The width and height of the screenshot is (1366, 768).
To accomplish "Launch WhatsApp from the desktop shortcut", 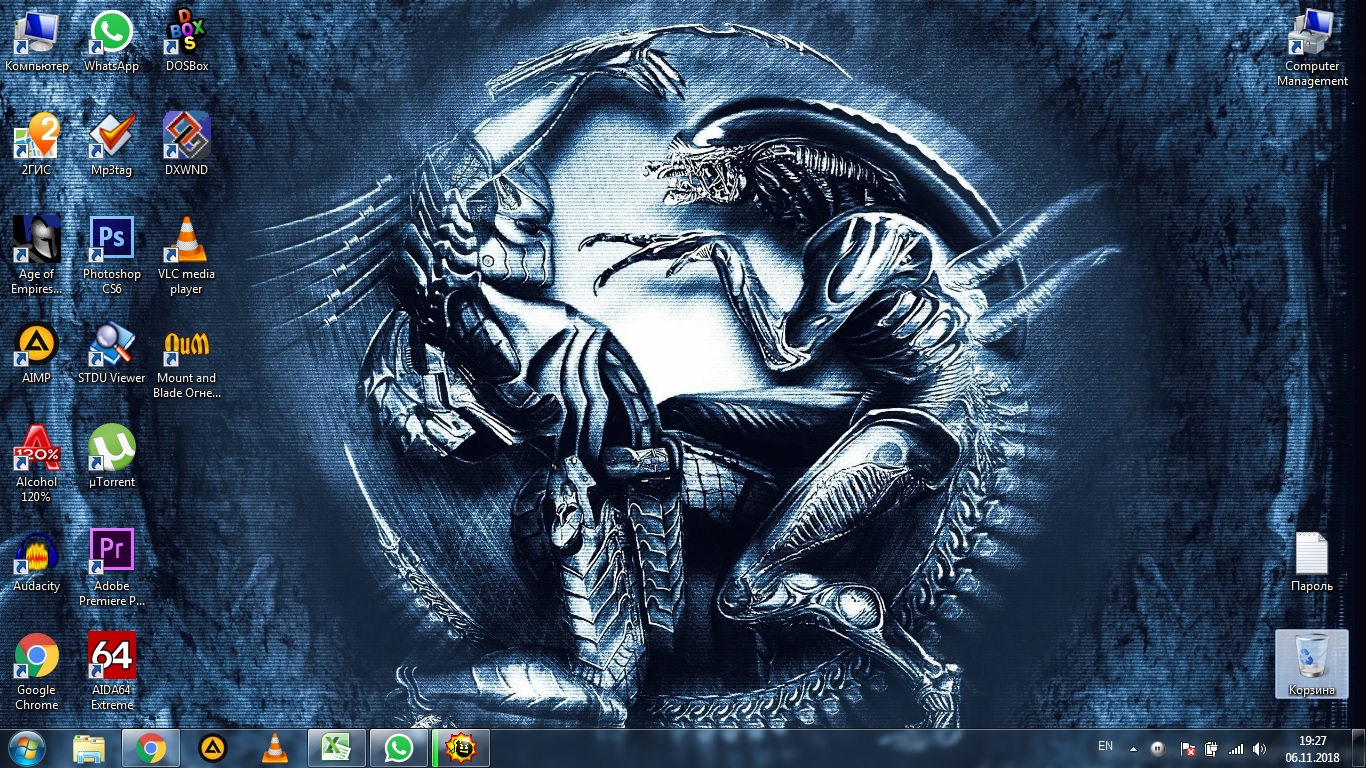I will [x=112, y=41].
